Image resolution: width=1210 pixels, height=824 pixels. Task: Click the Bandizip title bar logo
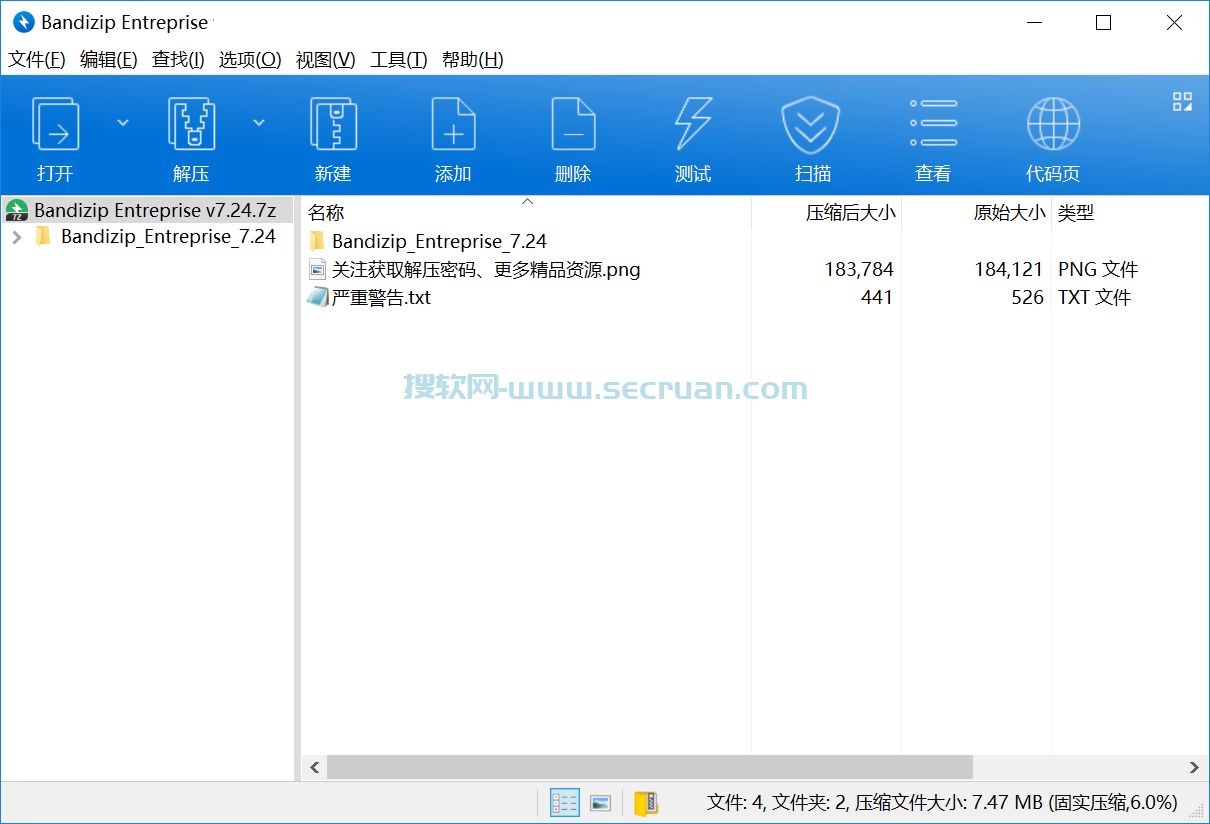pos(24,22)
